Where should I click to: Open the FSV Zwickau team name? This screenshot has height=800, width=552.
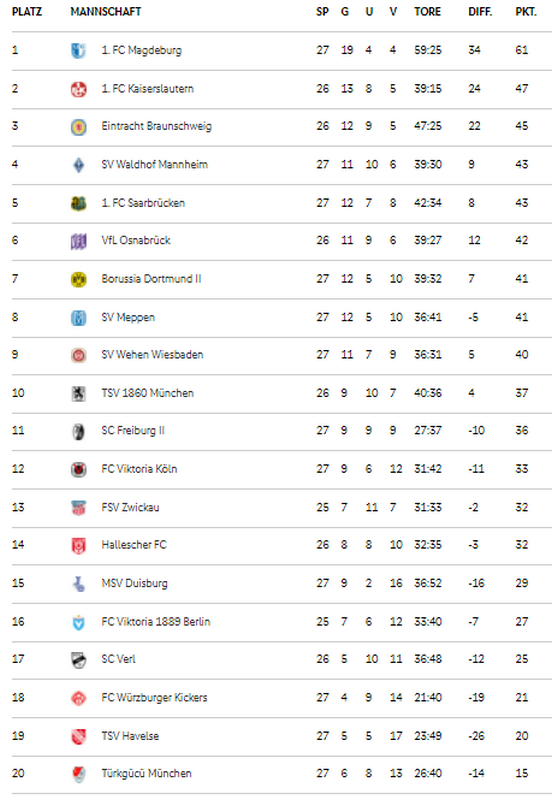point(130,508)
